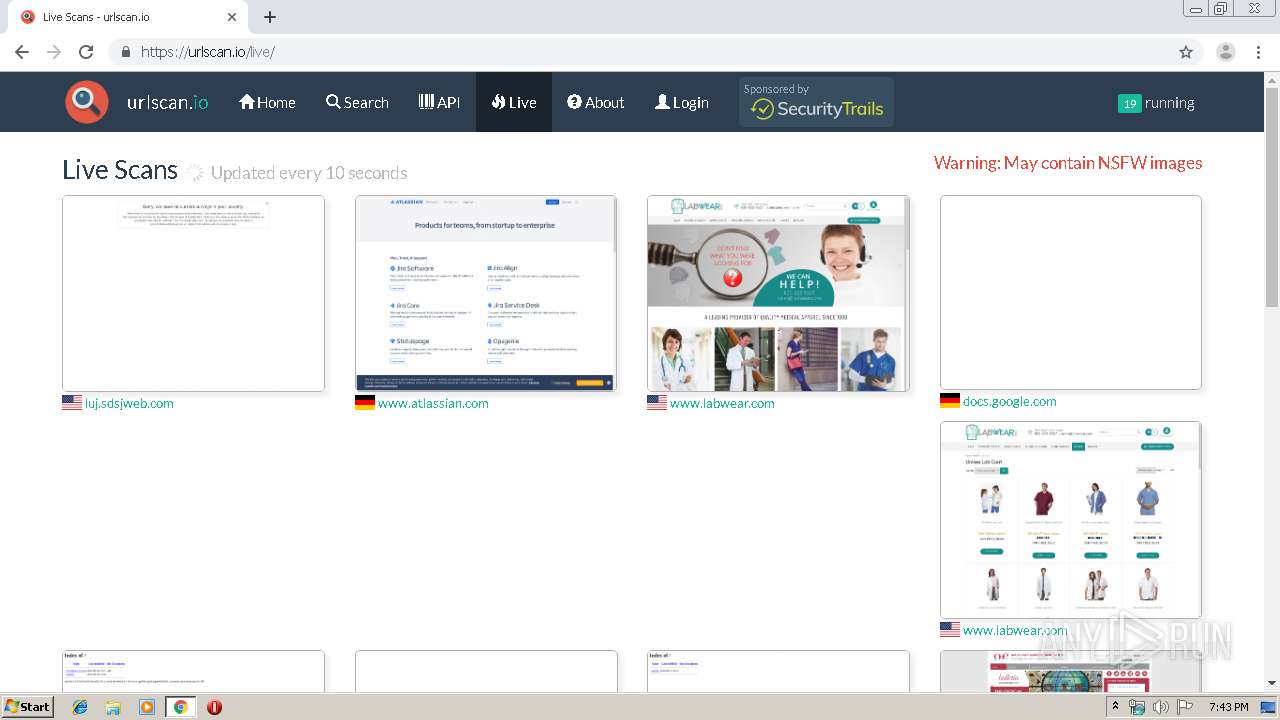This screenshot has width=1280, height=720.
Task: Open Internet Explorer taskbar icon
Action: click(80, 707)
